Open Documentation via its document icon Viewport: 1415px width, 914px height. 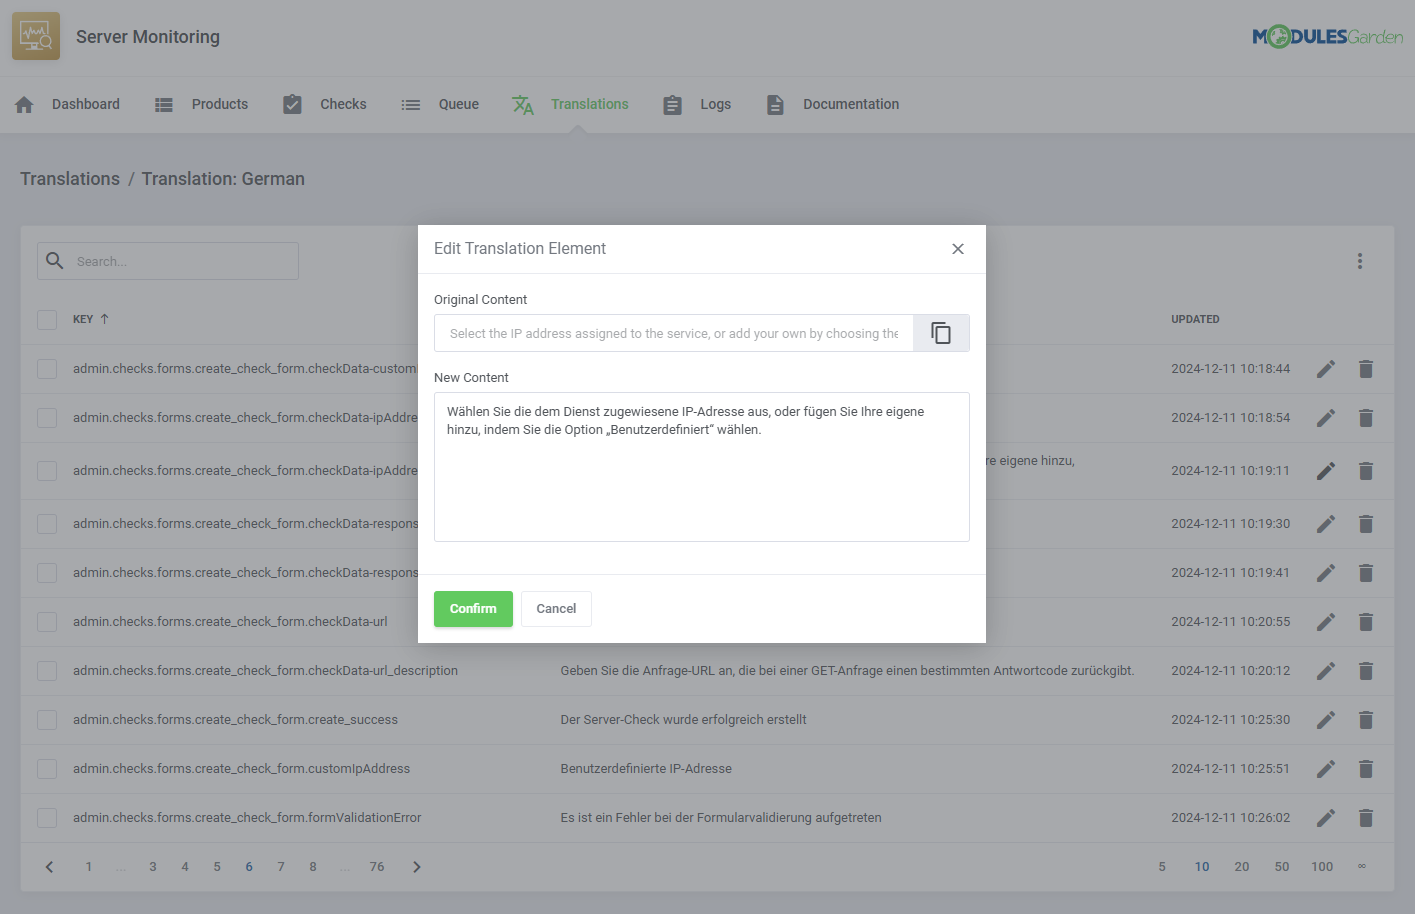pyautogui.click(x=775, y=103)
